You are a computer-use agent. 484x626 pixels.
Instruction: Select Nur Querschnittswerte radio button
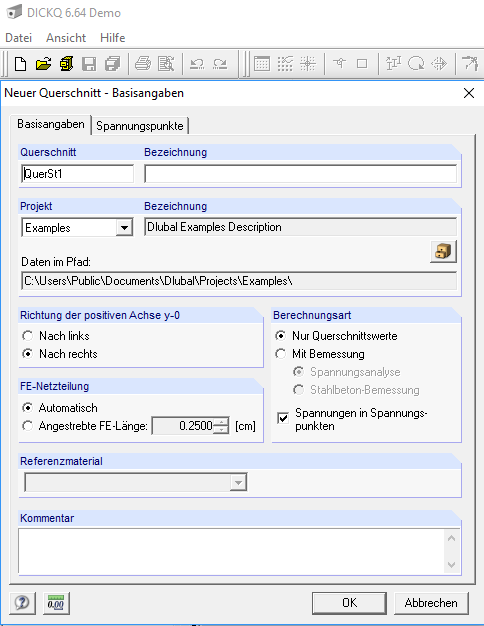click(281, 336)
